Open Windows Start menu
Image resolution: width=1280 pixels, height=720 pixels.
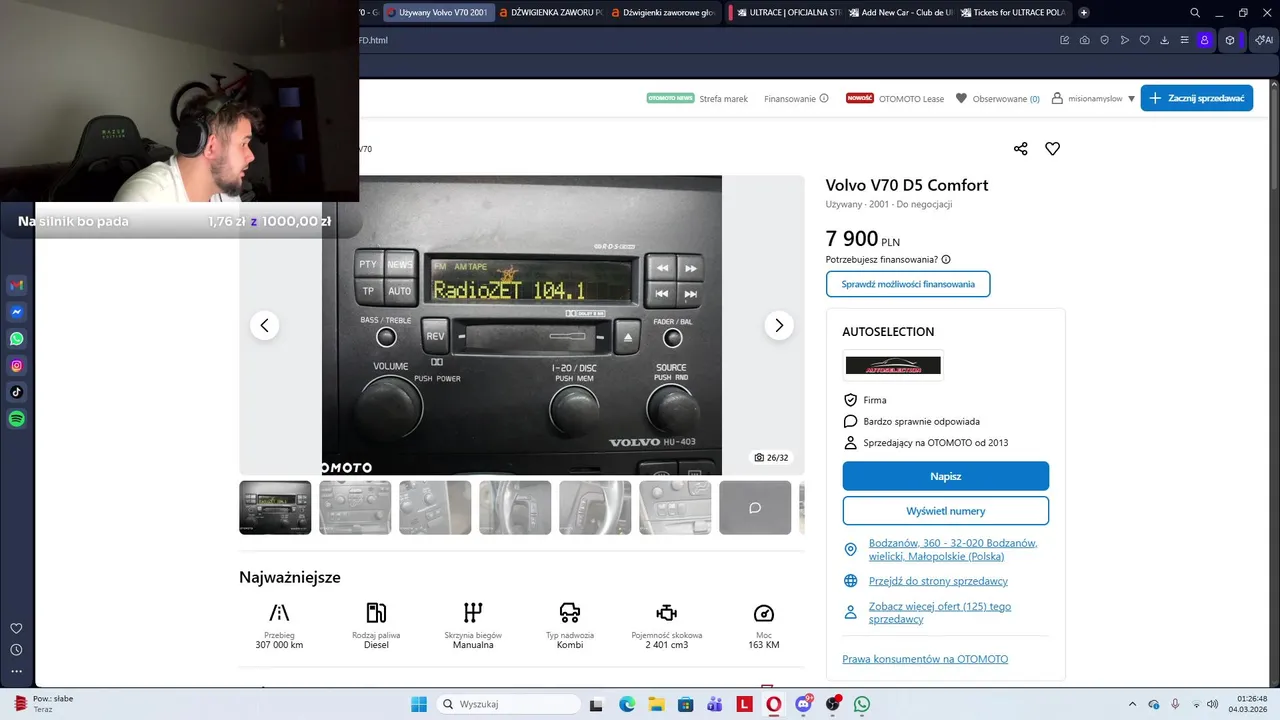(x=419, y=704)
